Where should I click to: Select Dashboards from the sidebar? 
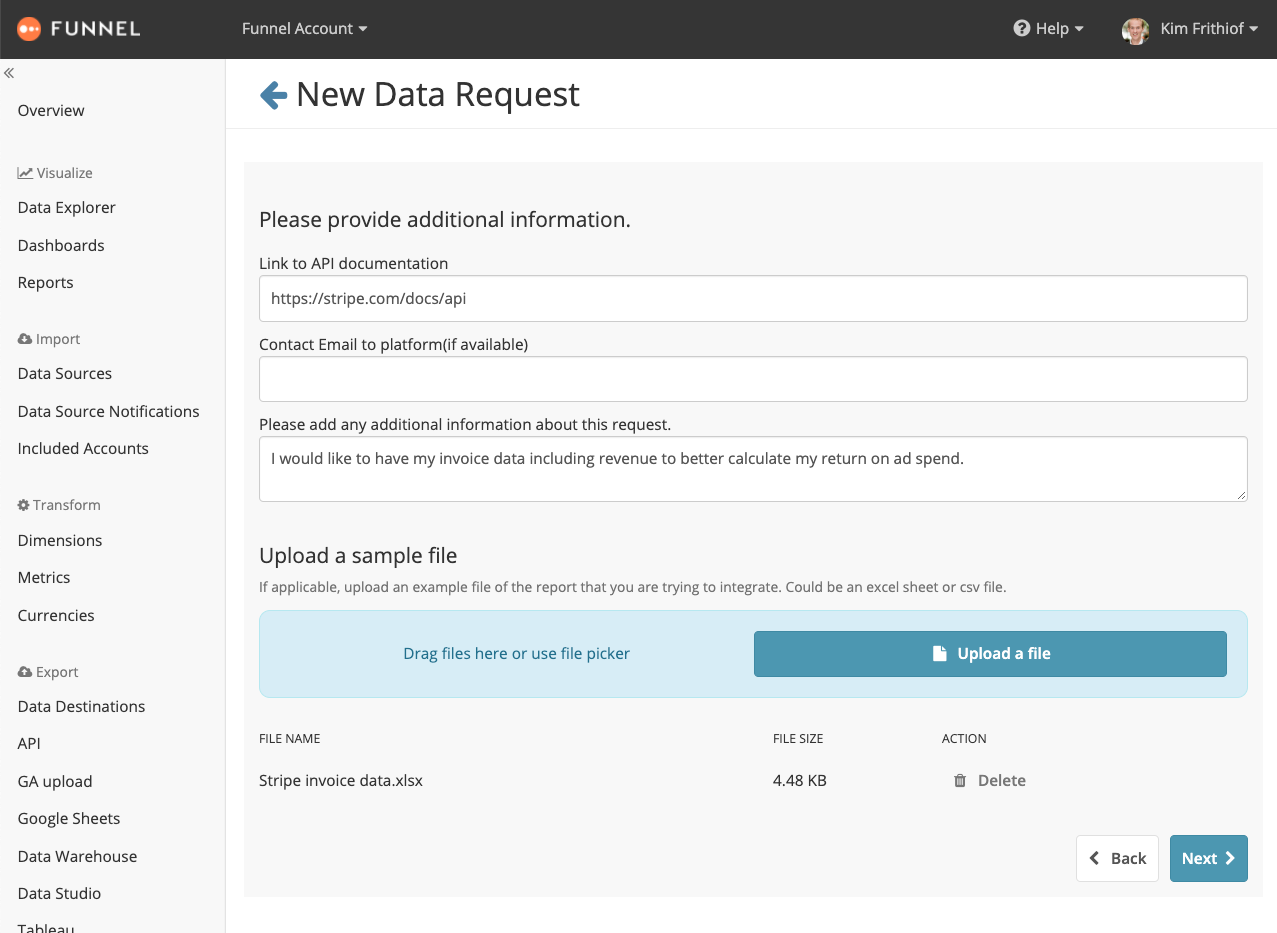[x=61, y=245]
